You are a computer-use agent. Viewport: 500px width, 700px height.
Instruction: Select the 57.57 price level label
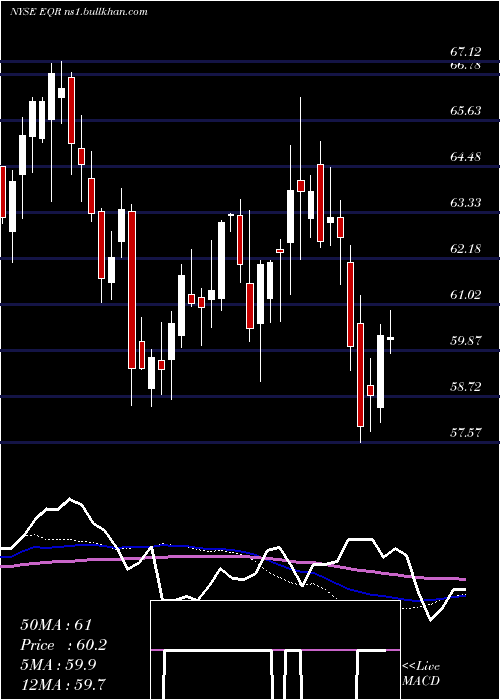(466, 433)
